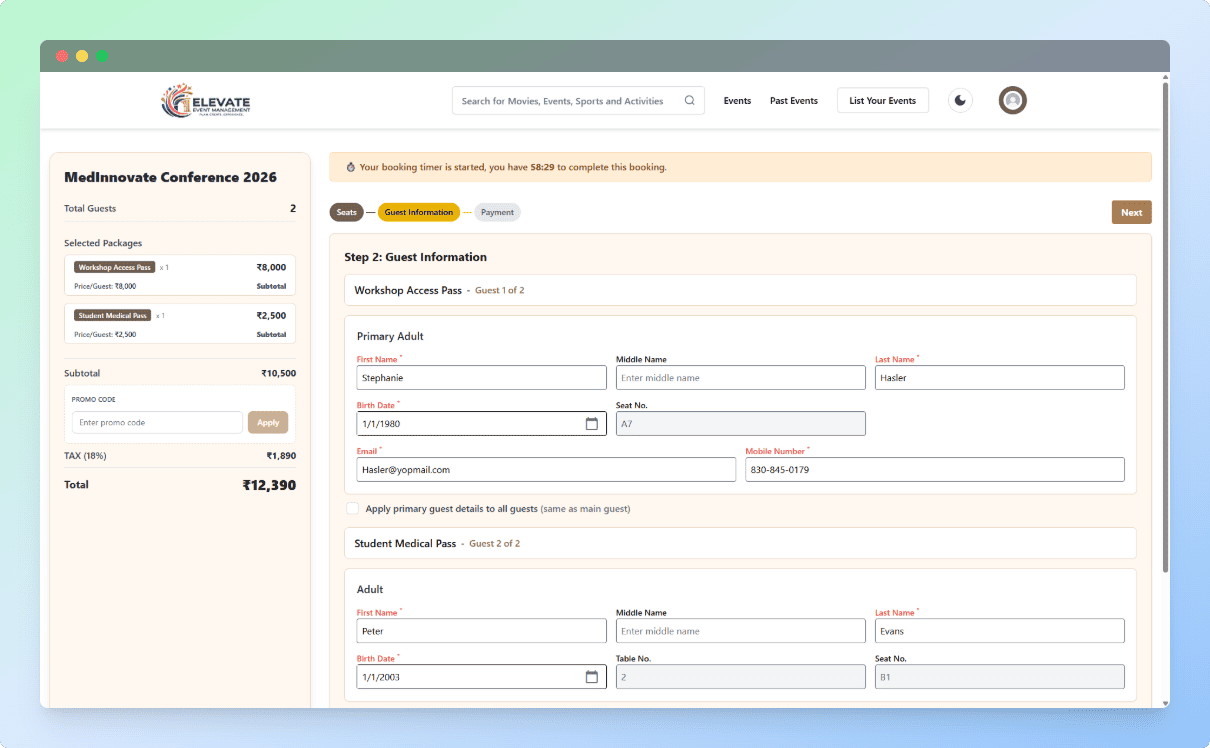Click the Workshop Access Pass package tag
This screenshot has height=748, width=1210.
point(115,267)
